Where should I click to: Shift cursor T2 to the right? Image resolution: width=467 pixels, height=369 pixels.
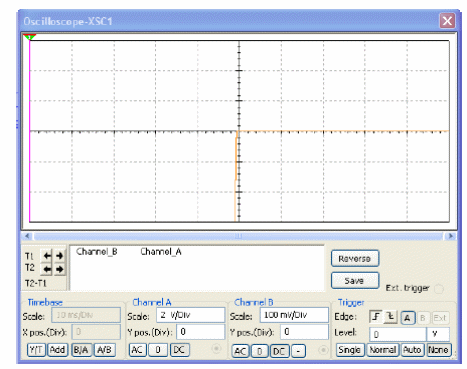(x=59, y=269)
